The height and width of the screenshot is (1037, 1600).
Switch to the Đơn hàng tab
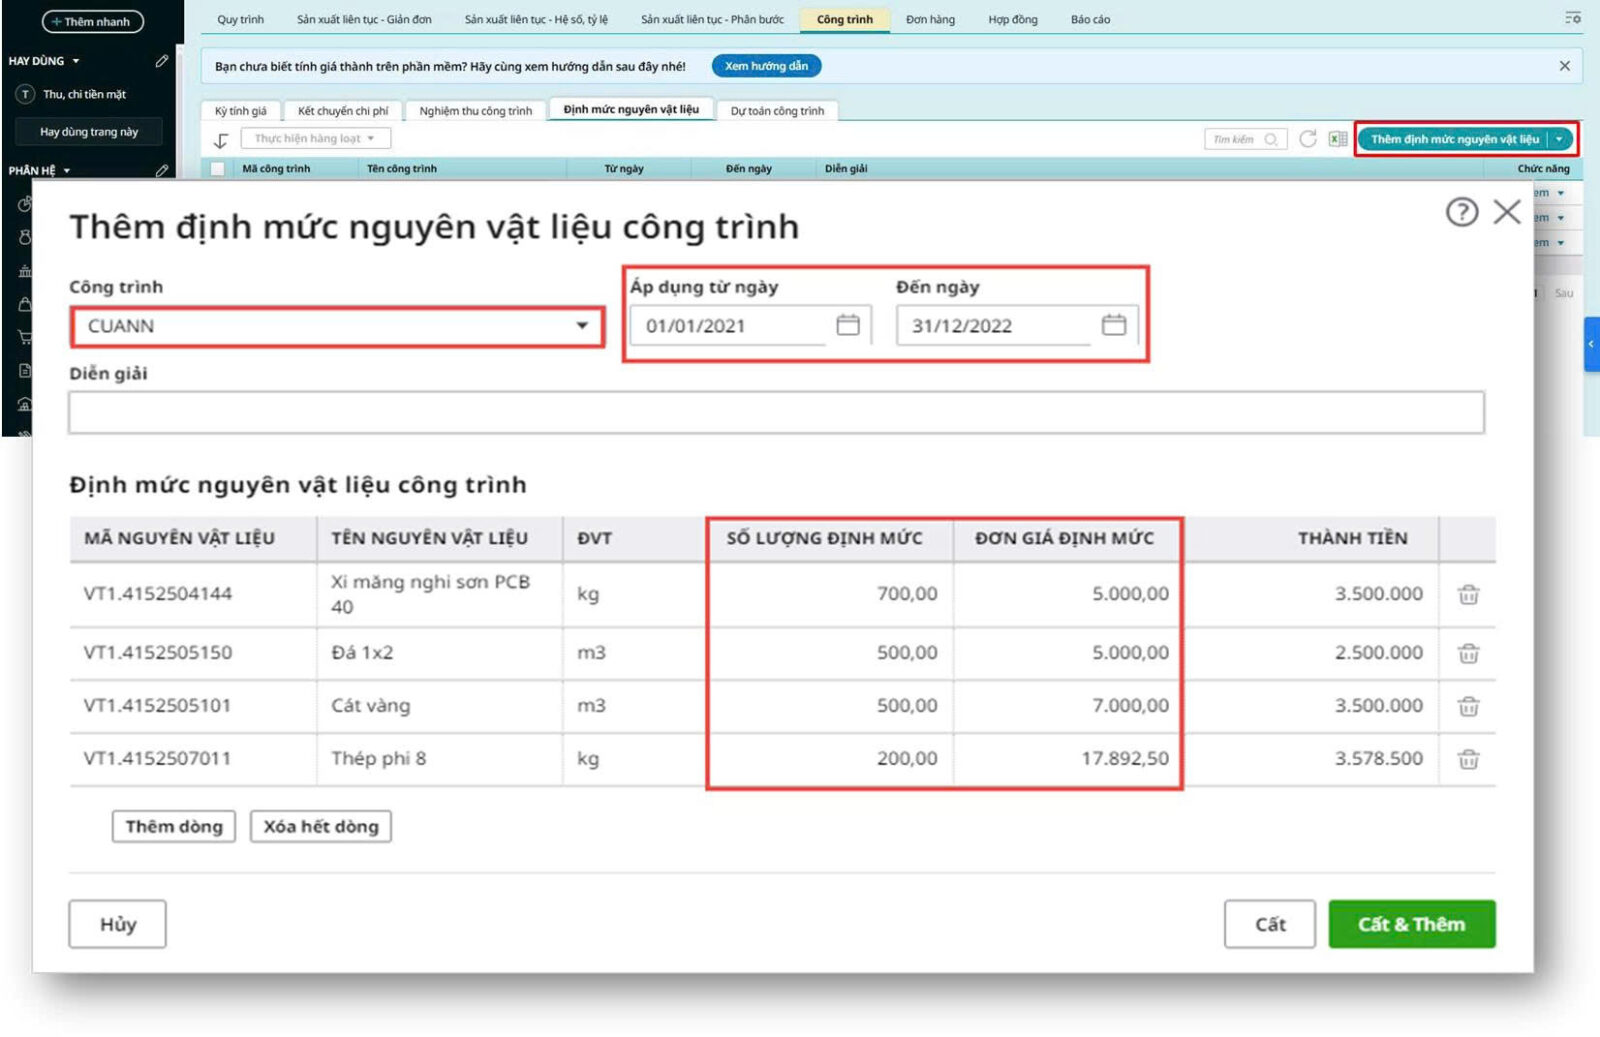(x=930, y=20)
